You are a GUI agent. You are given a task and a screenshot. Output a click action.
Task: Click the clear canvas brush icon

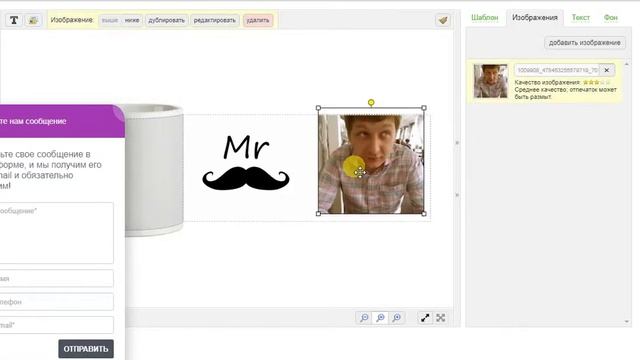tap(442, 20)
